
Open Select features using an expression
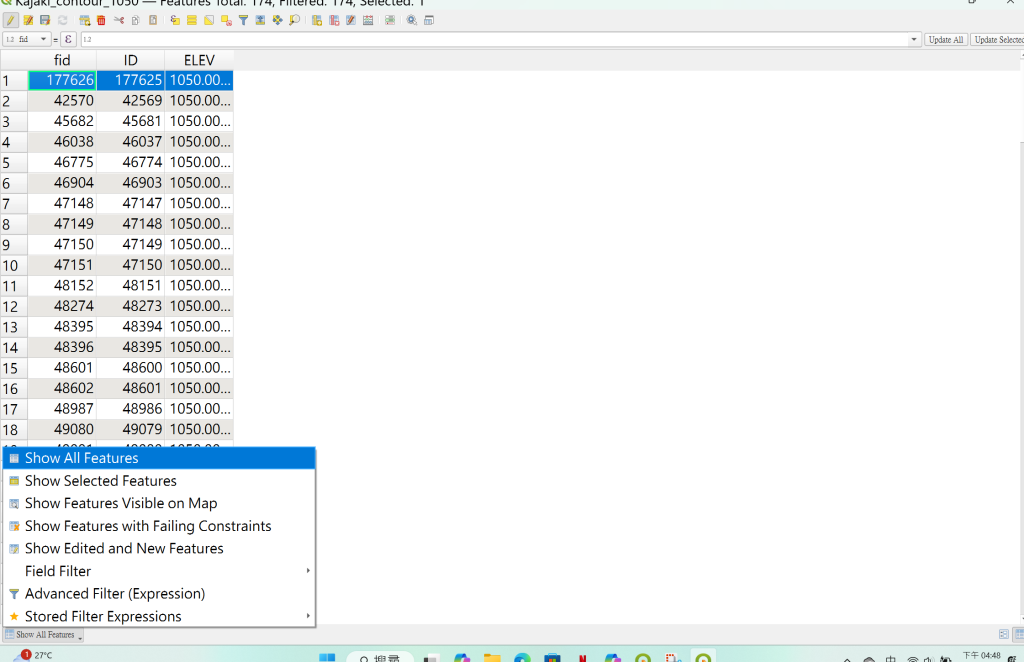[175, 20]
